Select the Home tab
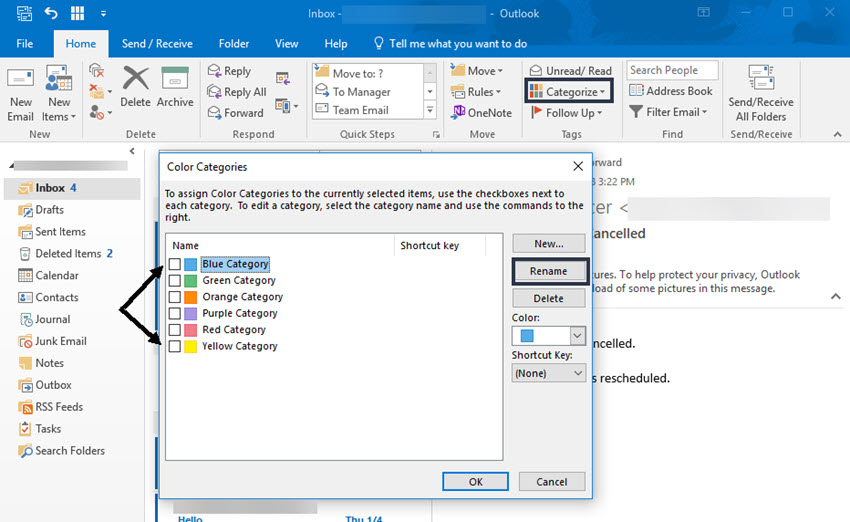Viewport: 850px width, 522px height. pyautogui.click(x=81, y=44)
